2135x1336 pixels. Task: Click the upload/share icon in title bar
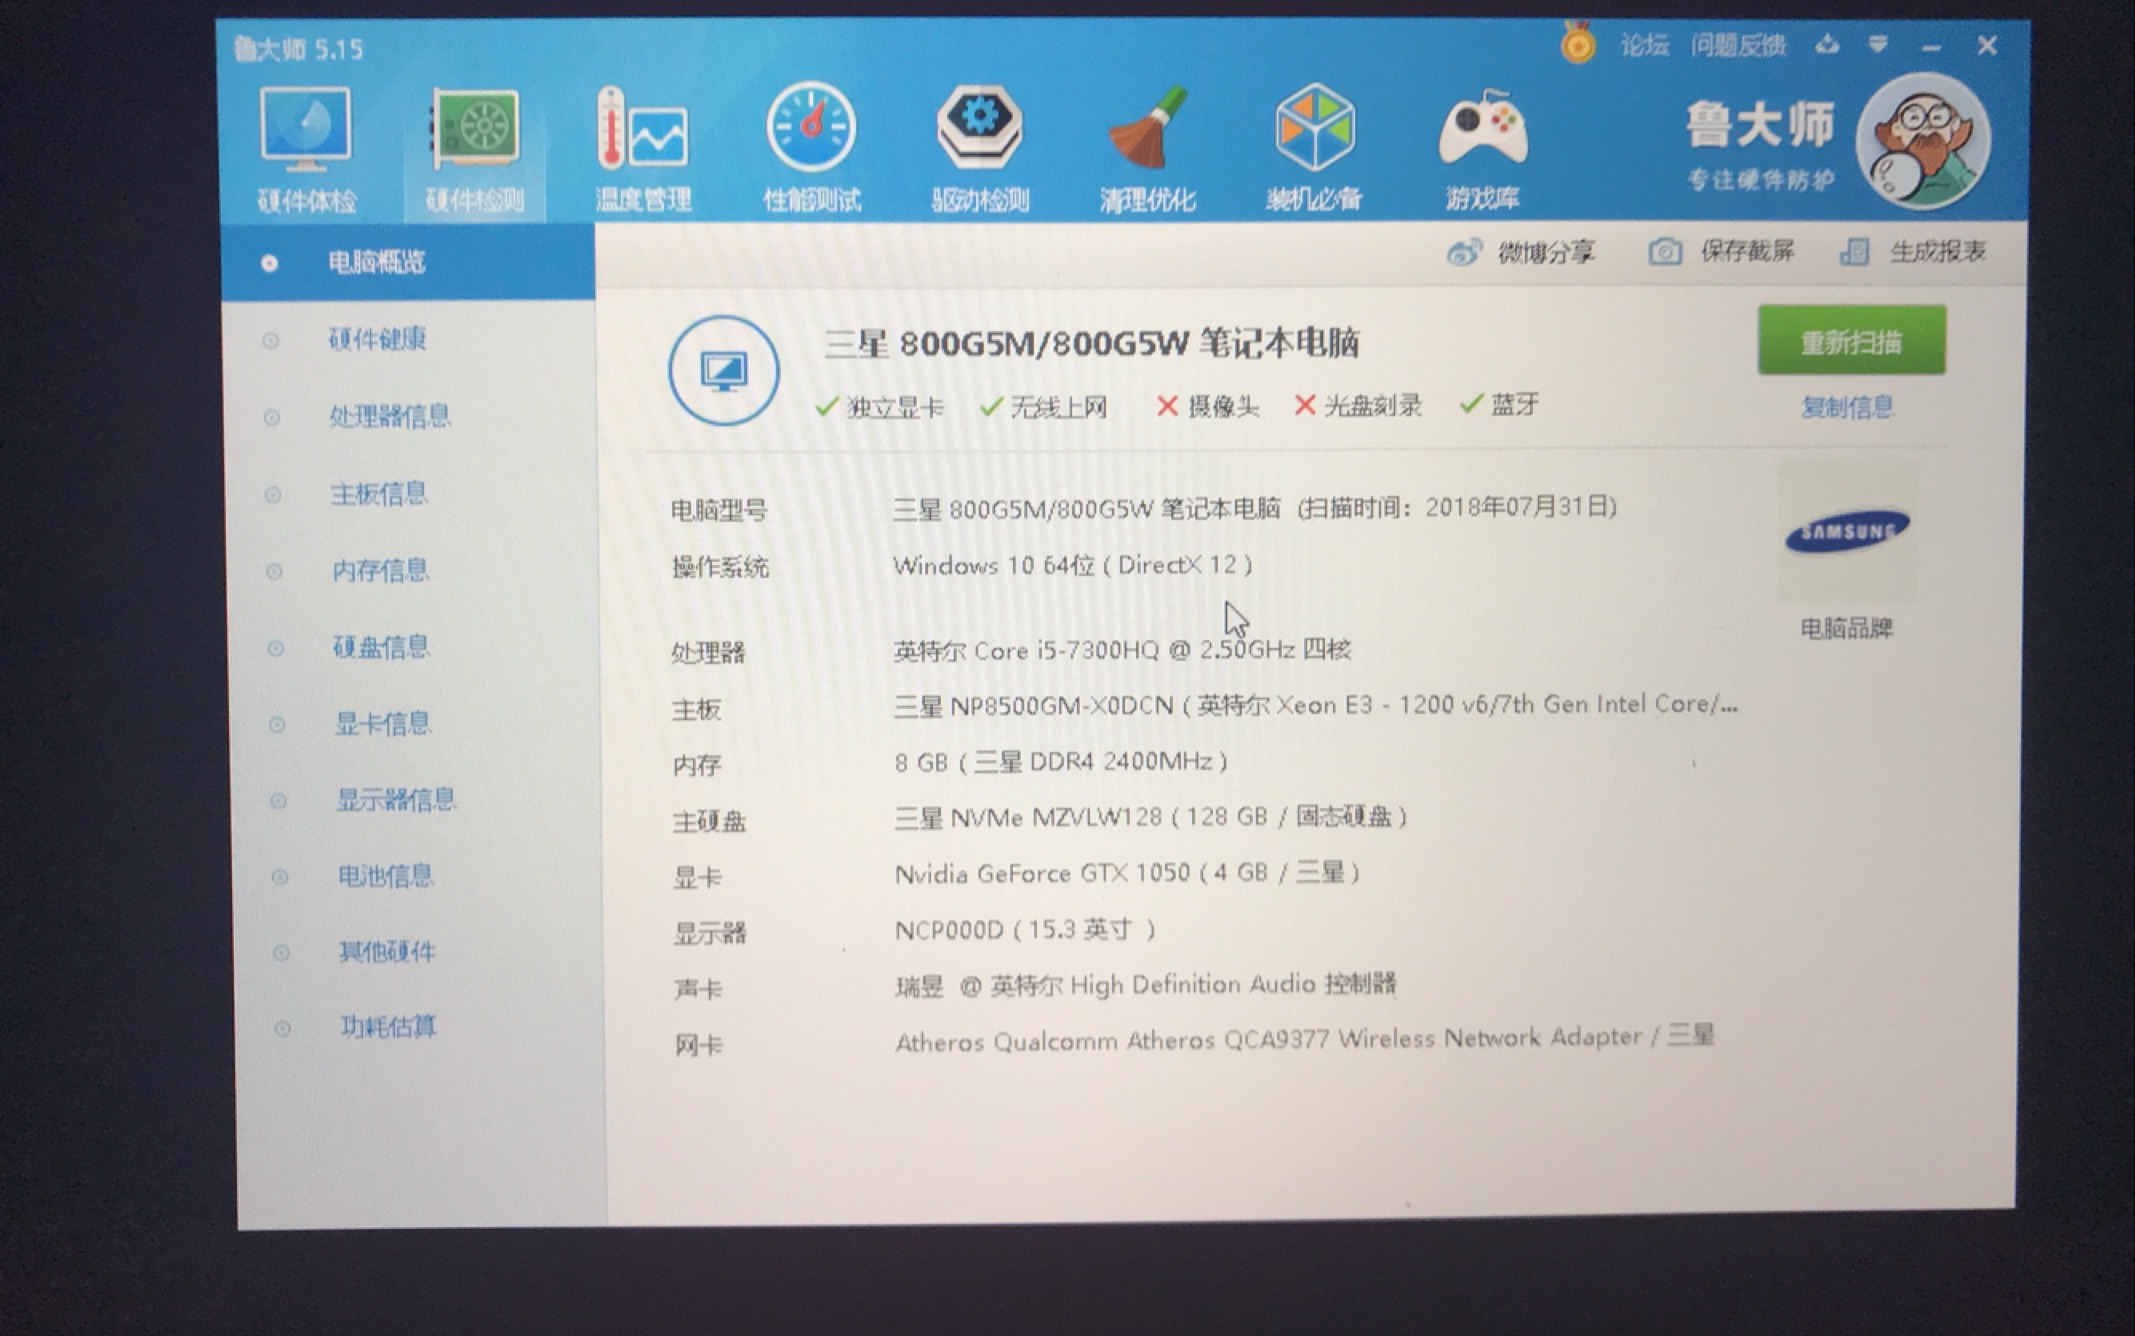[1827, 44]
